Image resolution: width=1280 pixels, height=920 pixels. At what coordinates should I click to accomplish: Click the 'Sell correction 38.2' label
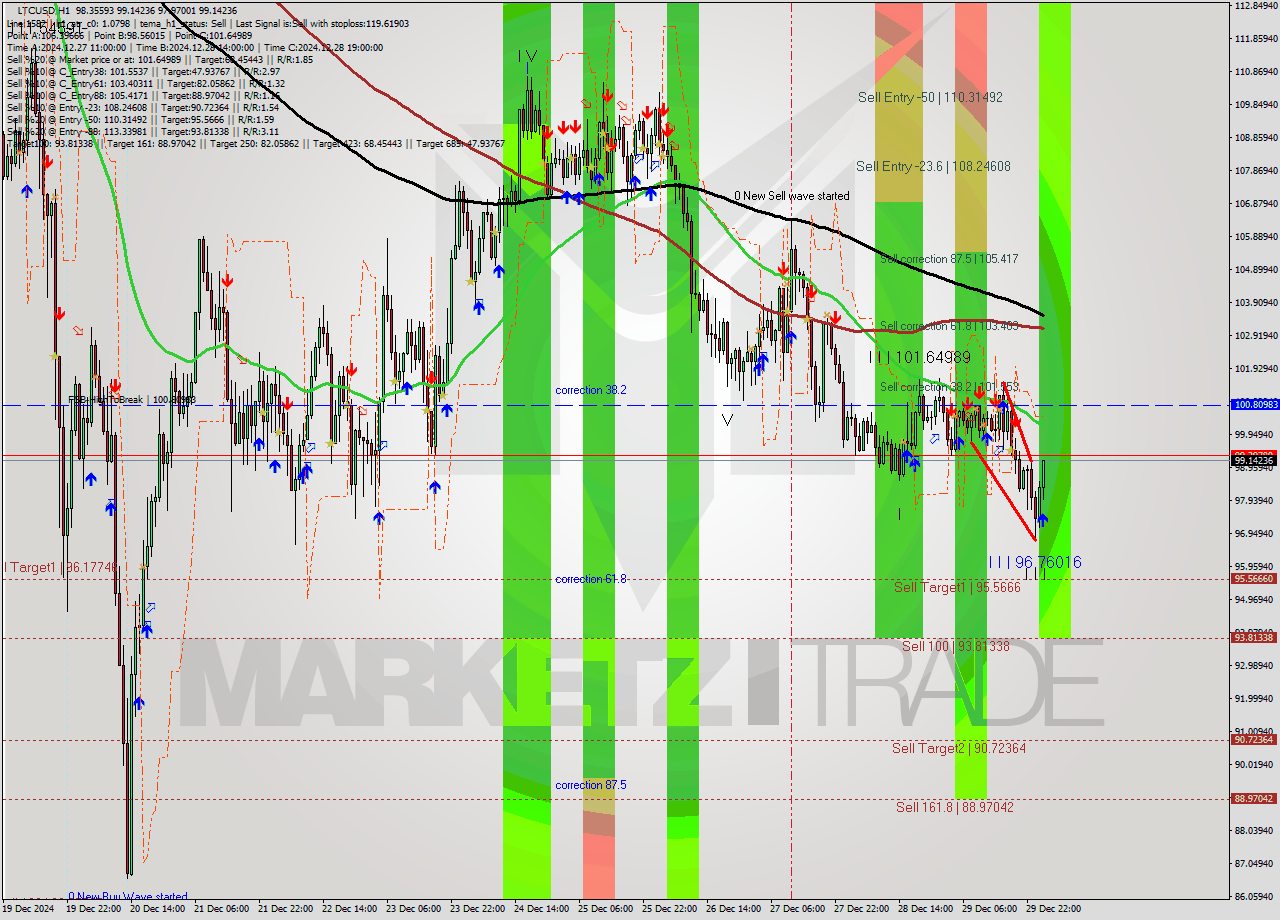(949, 387)
